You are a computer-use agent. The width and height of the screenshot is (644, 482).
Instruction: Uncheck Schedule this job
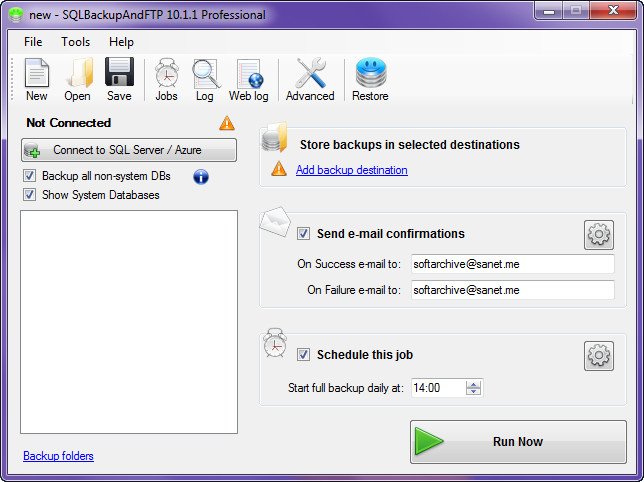[304, 354]
